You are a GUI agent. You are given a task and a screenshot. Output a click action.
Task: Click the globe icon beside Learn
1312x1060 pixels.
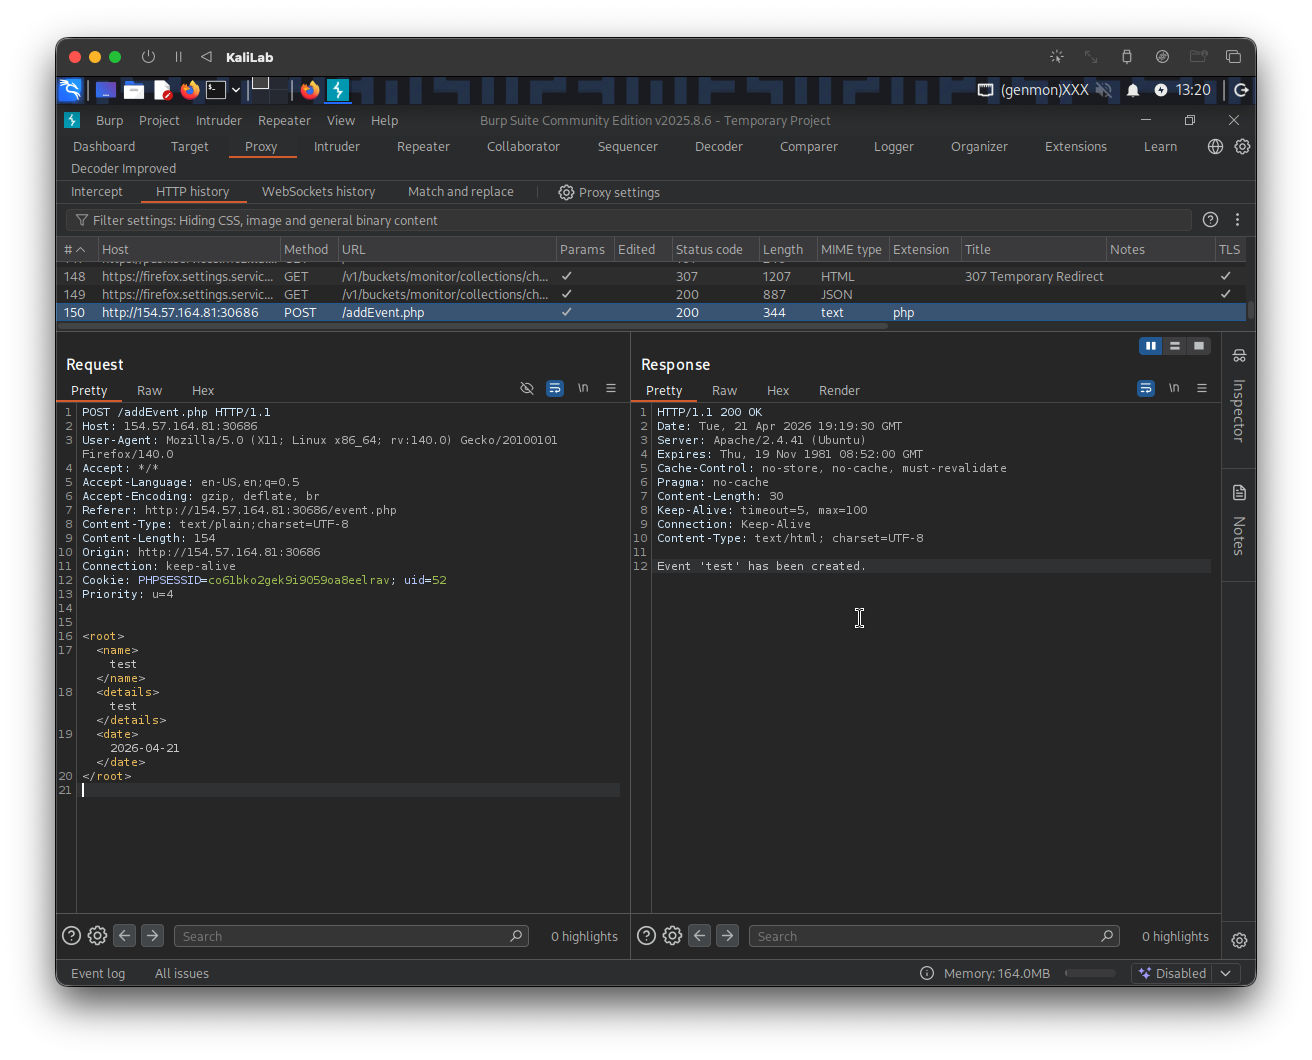click(x=1215, y=147)
